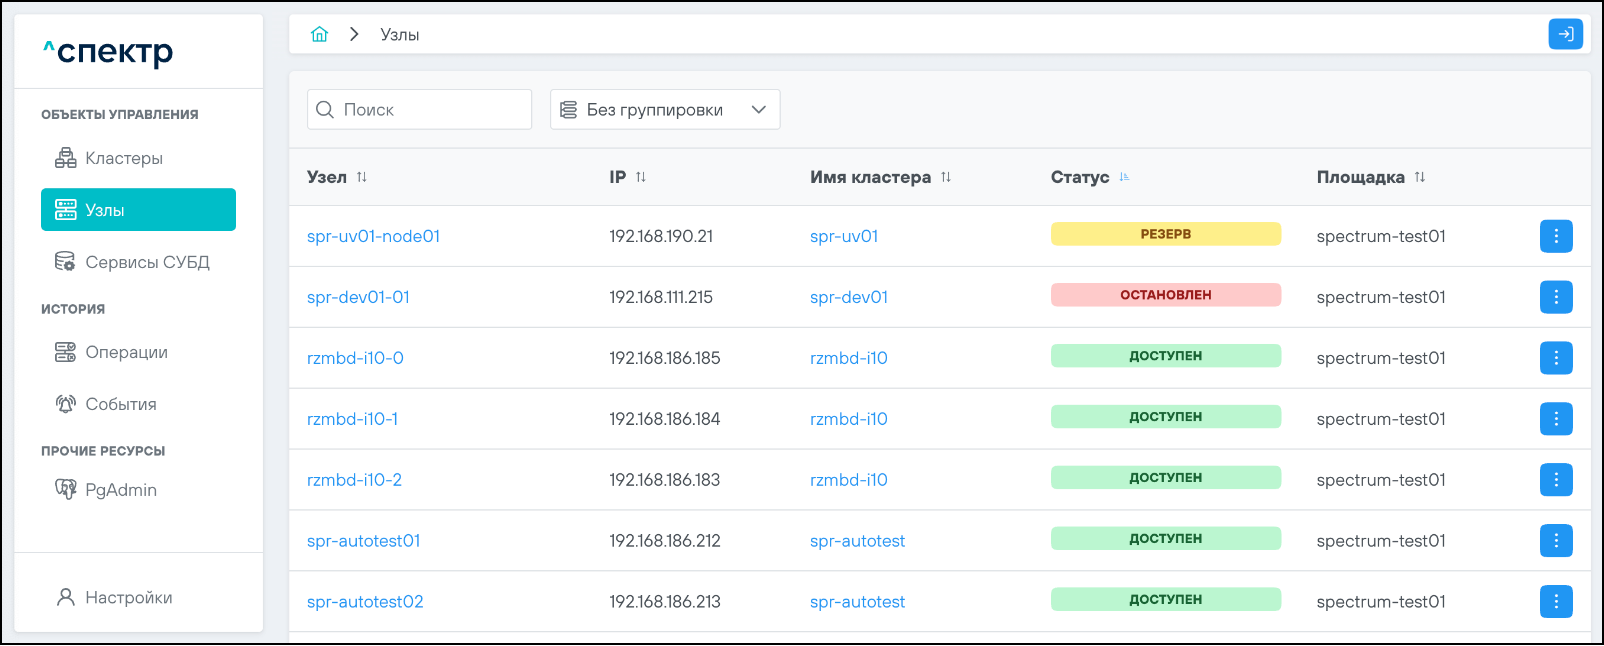This screenshot has height=646, width=1604.
Task: Click the logout icon button top right
Action: pyautogui.click(x=1565, y=34)
